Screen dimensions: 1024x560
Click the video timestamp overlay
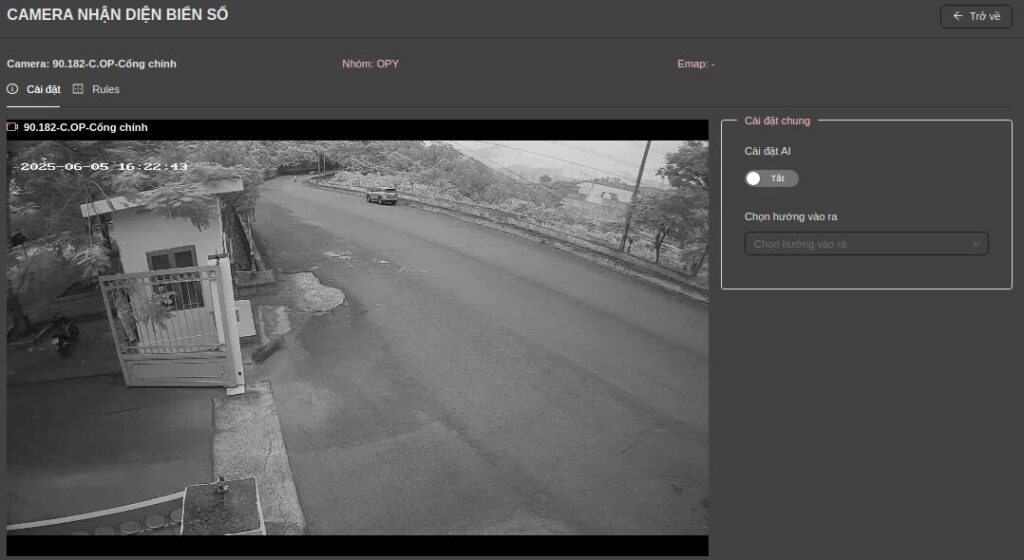[104, 166]
